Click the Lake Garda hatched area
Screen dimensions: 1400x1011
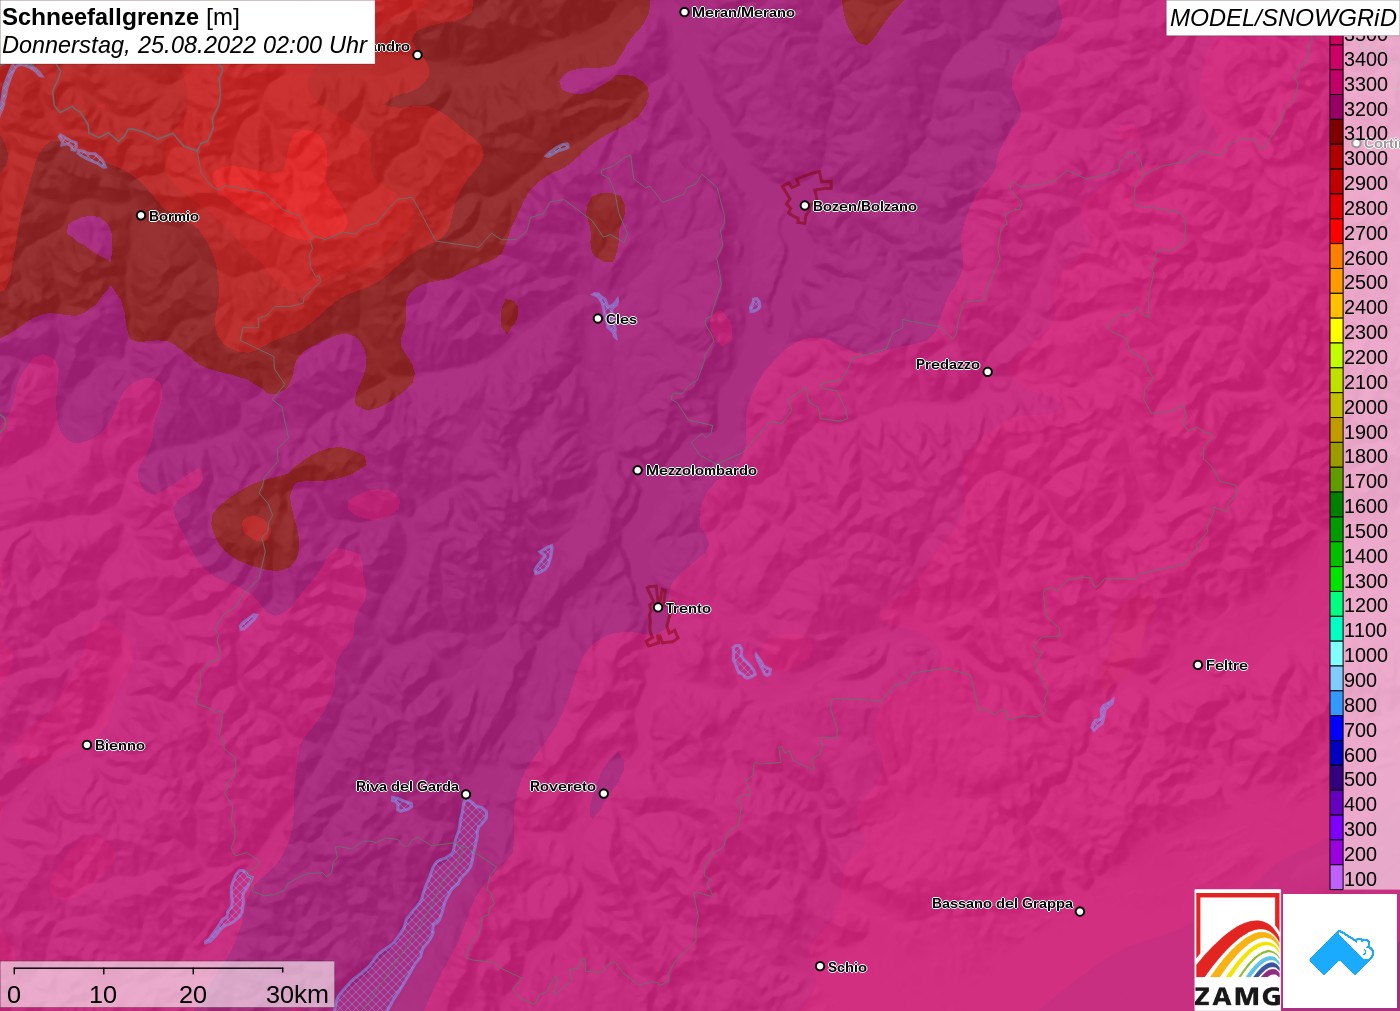pyautogui.click(x=430, y=910)
